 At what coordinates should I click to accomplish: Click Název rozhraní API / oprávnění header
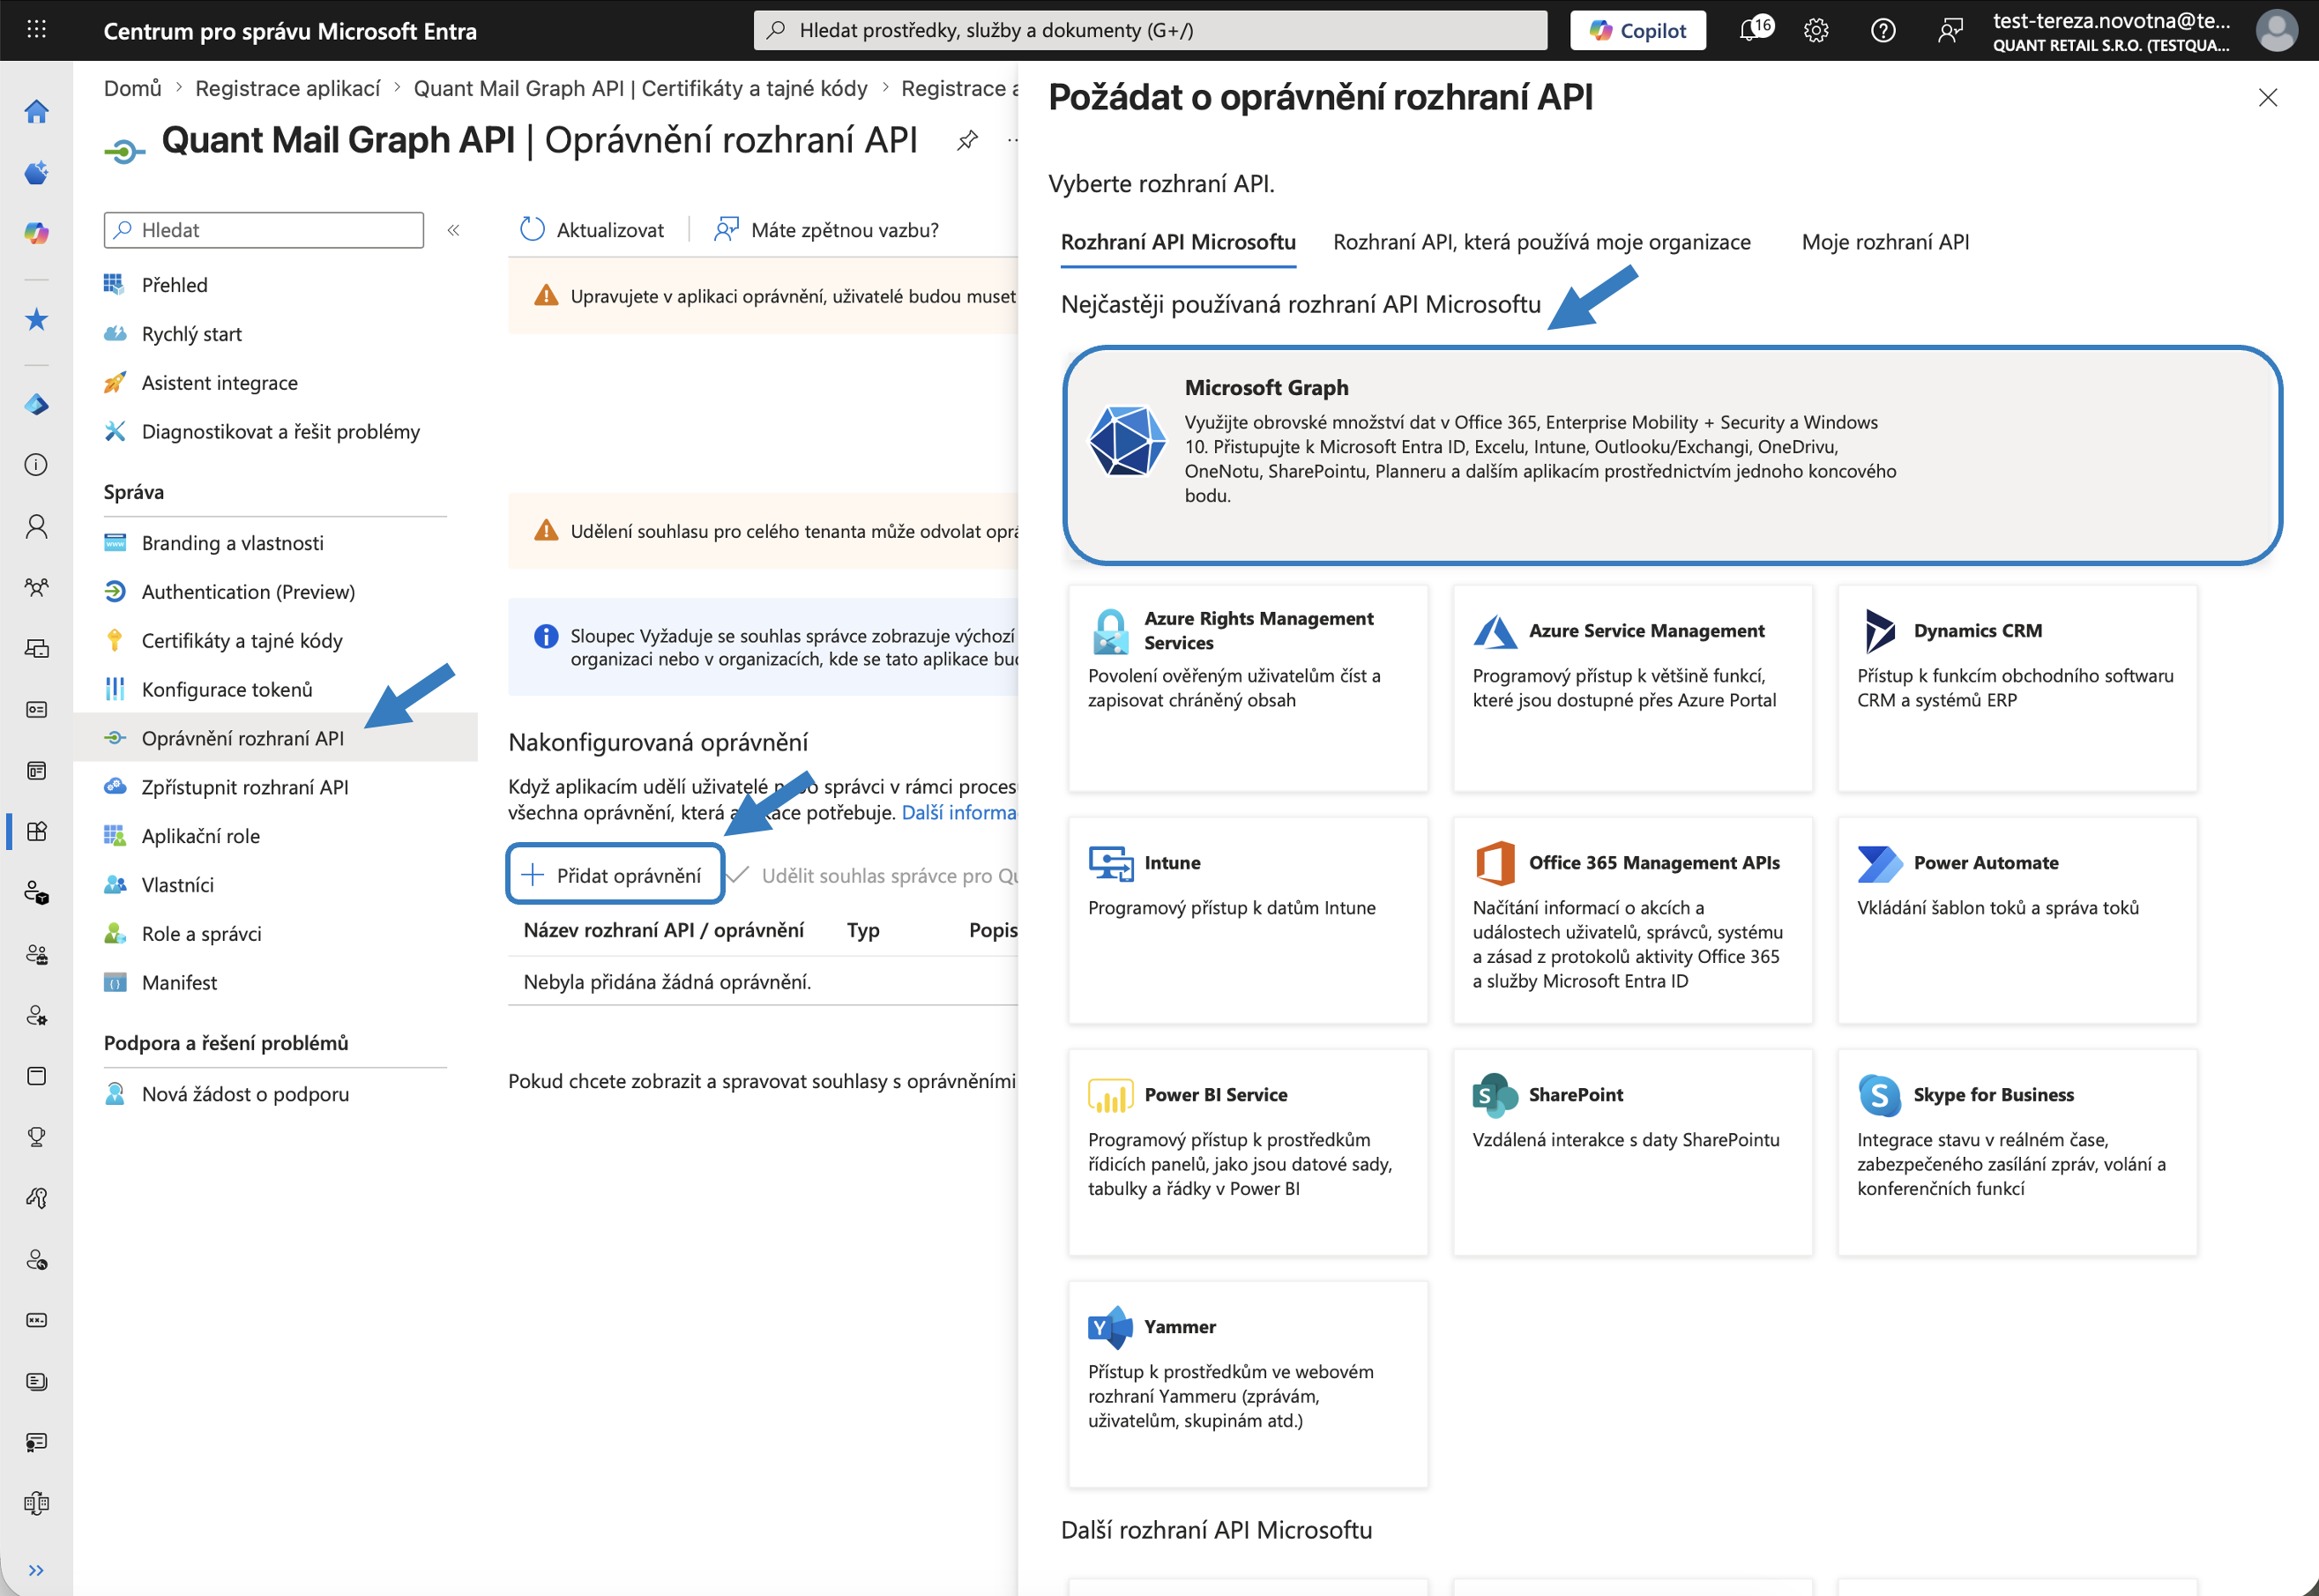663,930
